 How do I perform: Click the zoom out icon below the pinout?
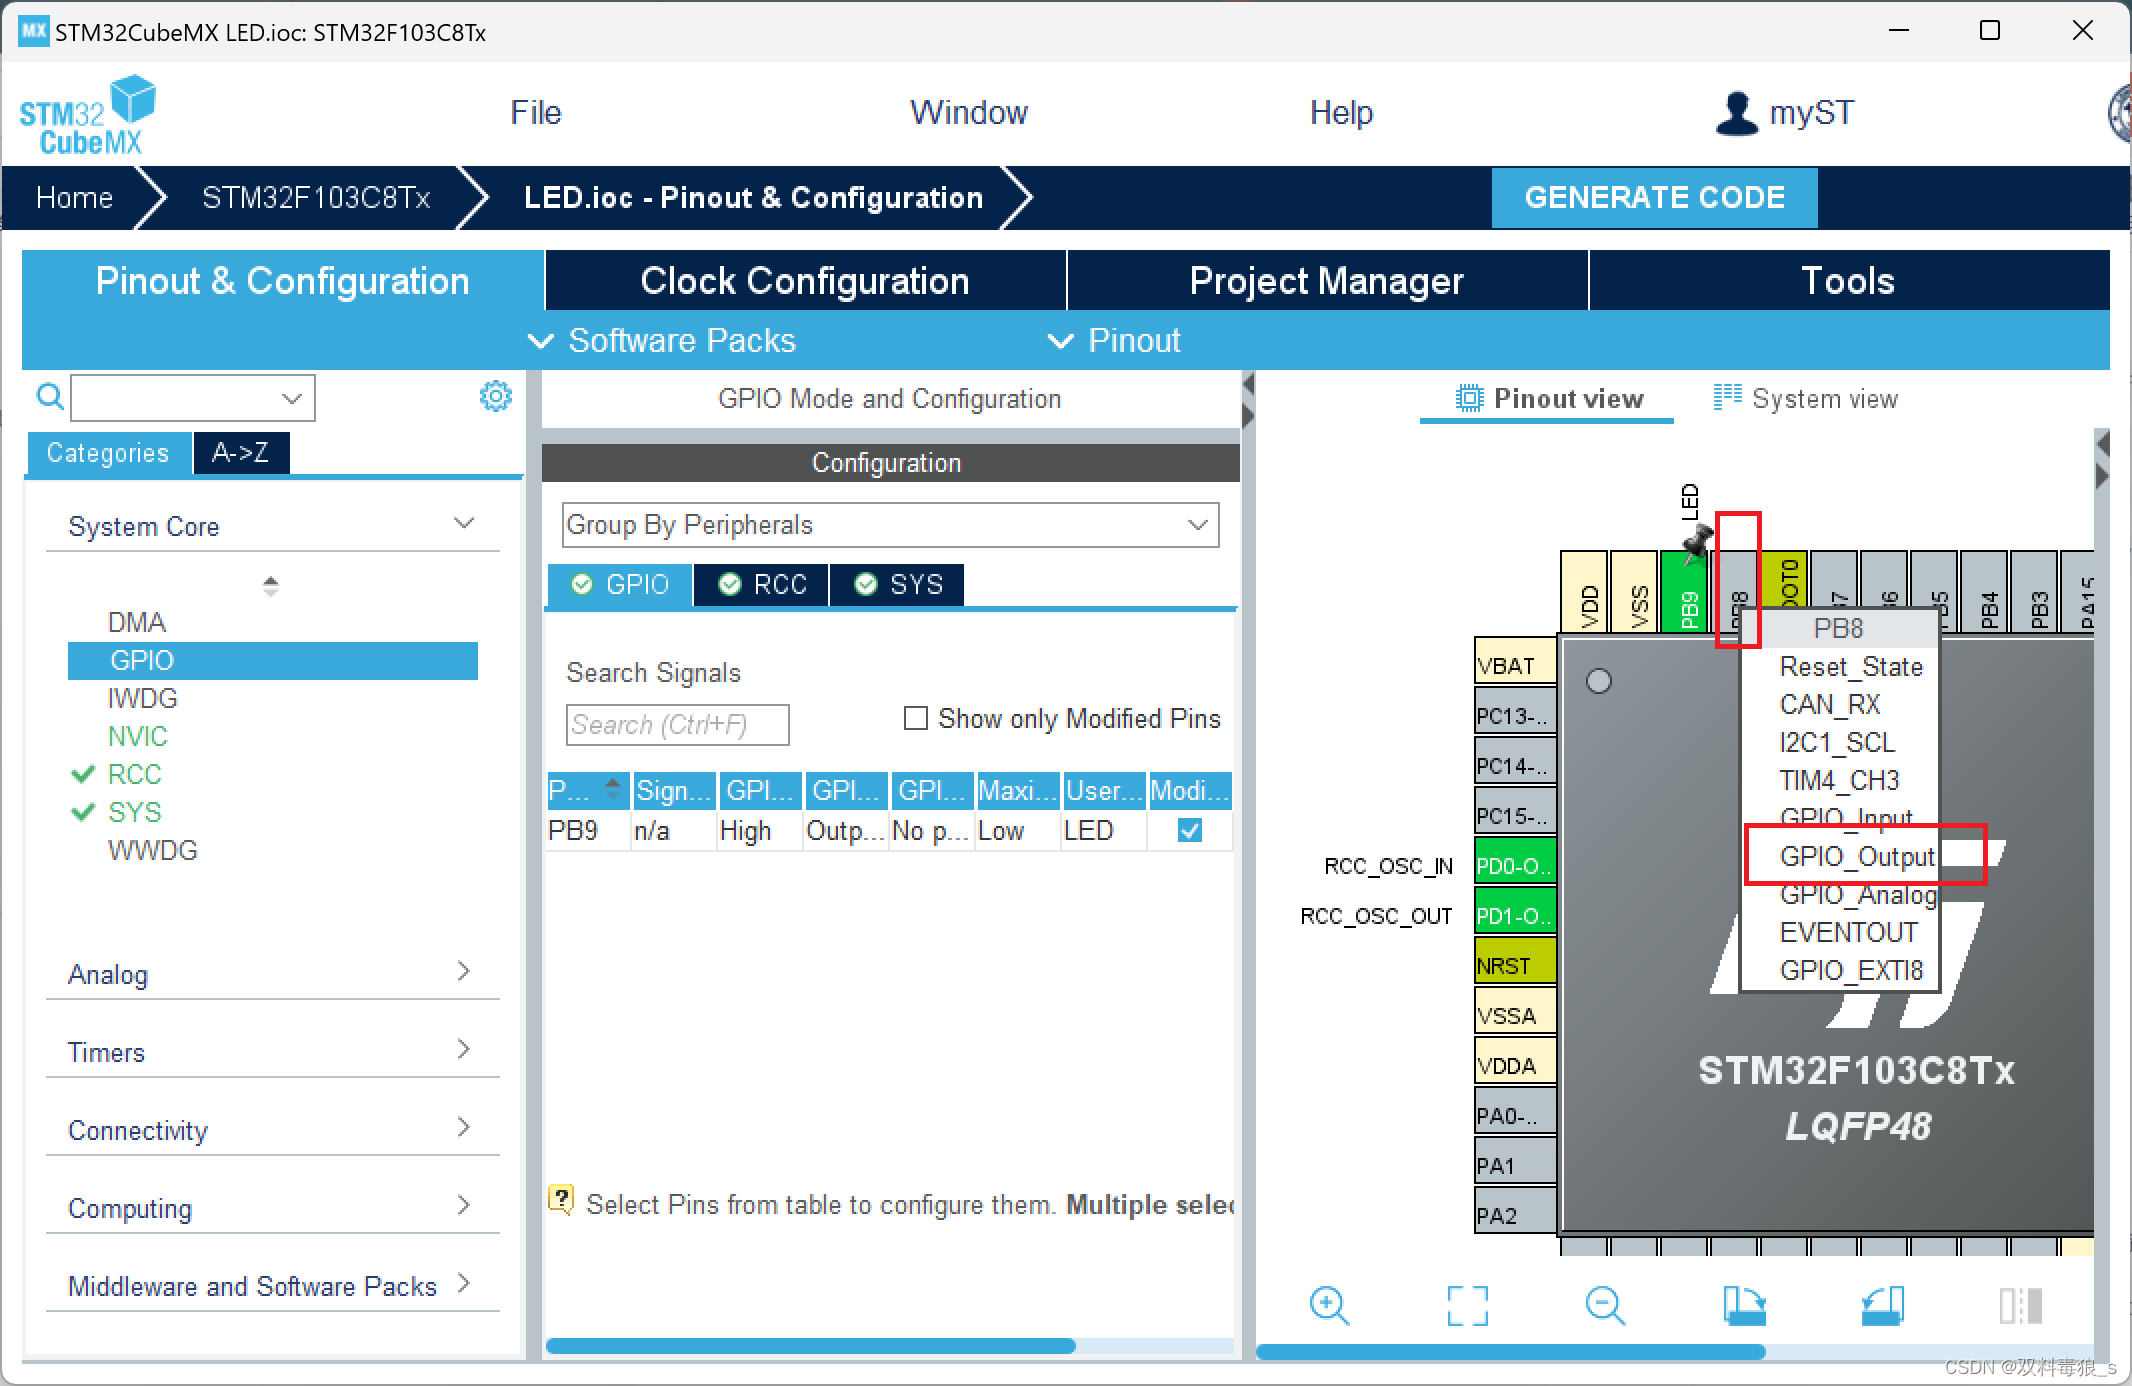click(1605, 1305)
